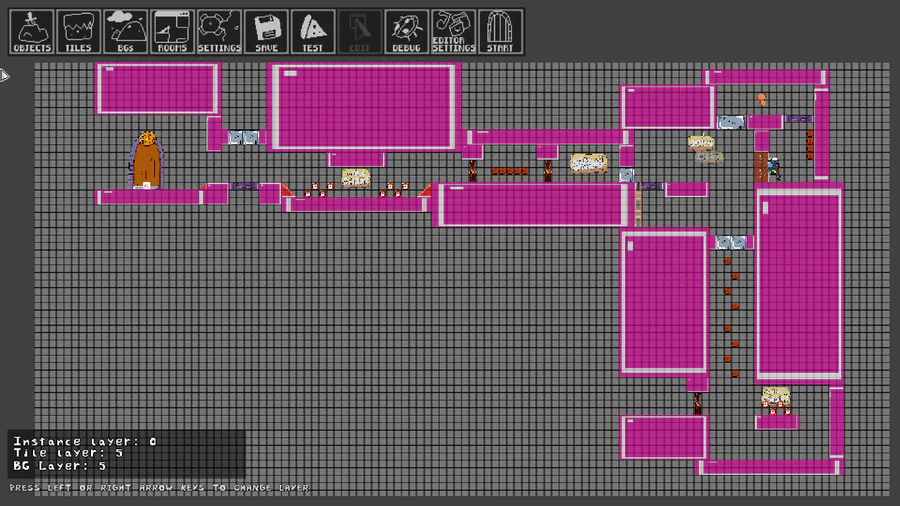The image size is (900, 506).
Task: Open the BGs background menu
Action: (x=126, y=32)
